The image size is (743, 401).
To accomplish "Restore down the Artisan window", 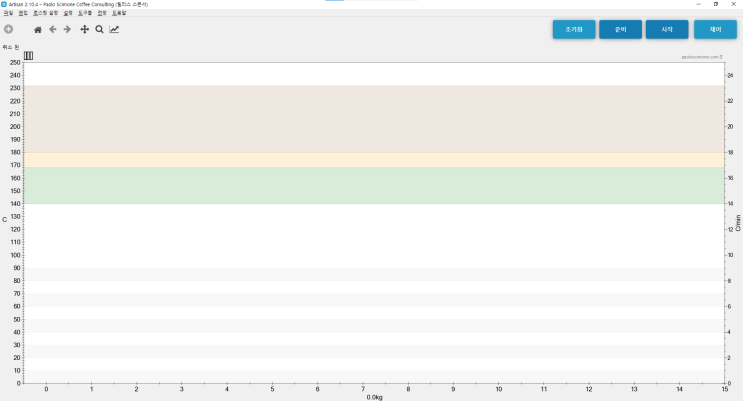I will click(716, 4).
